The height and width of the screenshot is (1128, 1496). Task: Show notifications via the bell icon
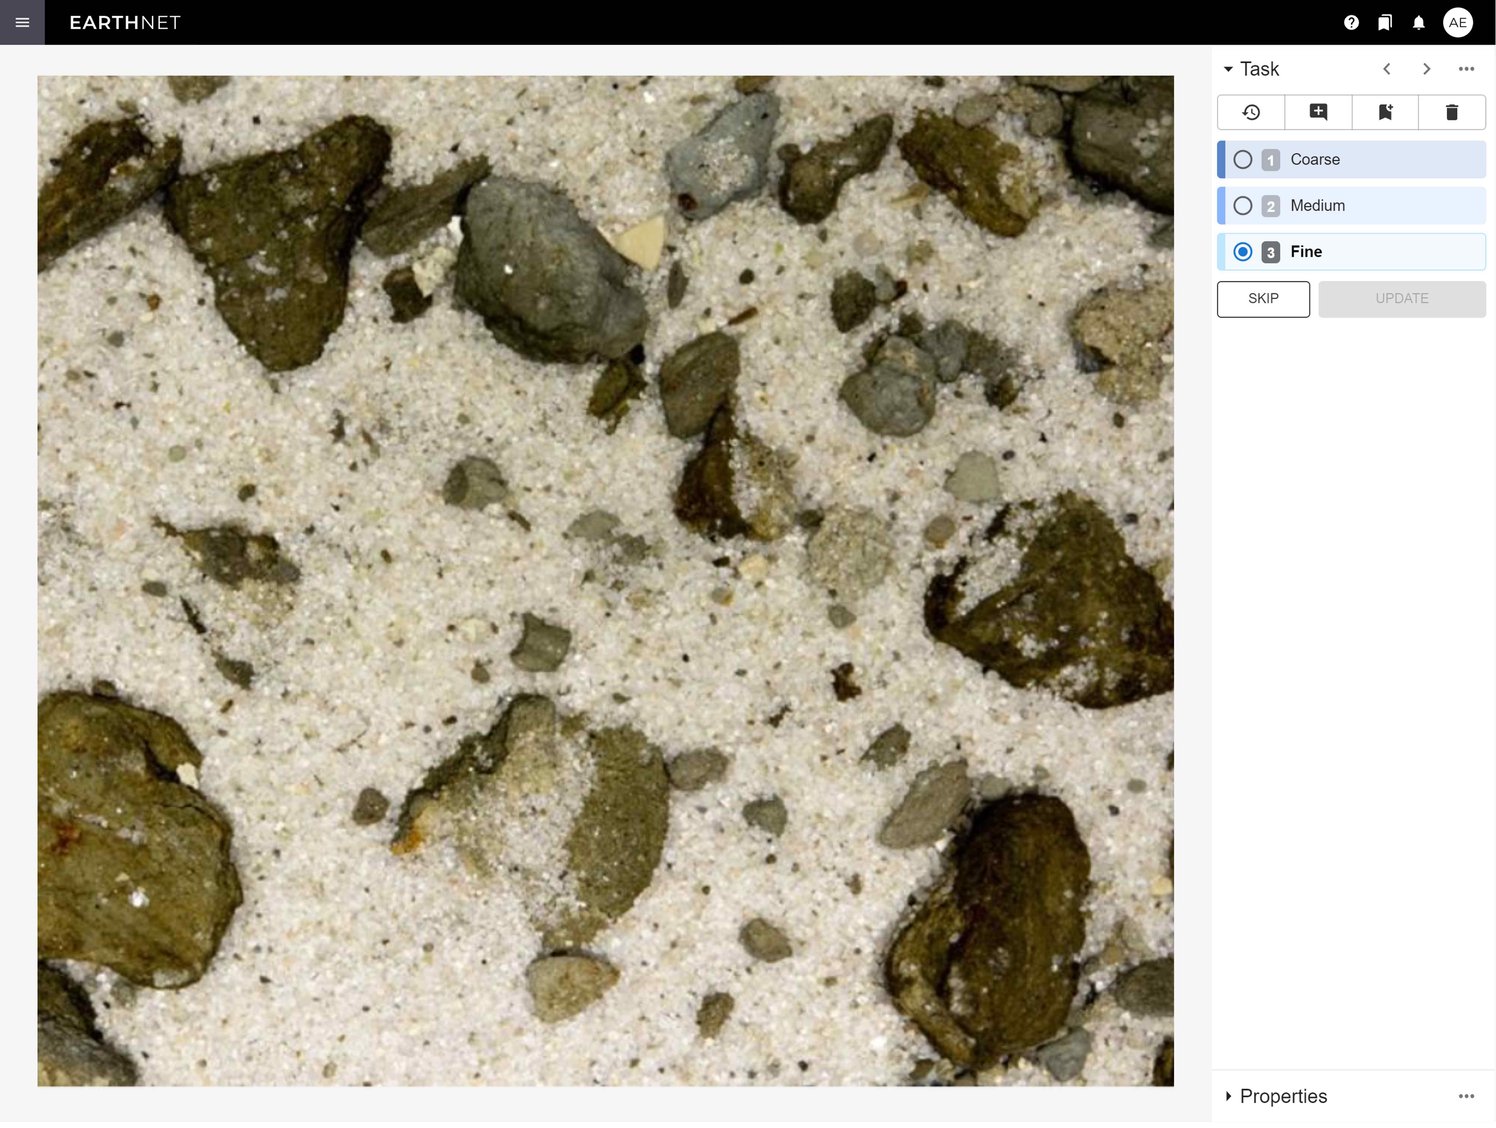click(x=1418, y=22)
